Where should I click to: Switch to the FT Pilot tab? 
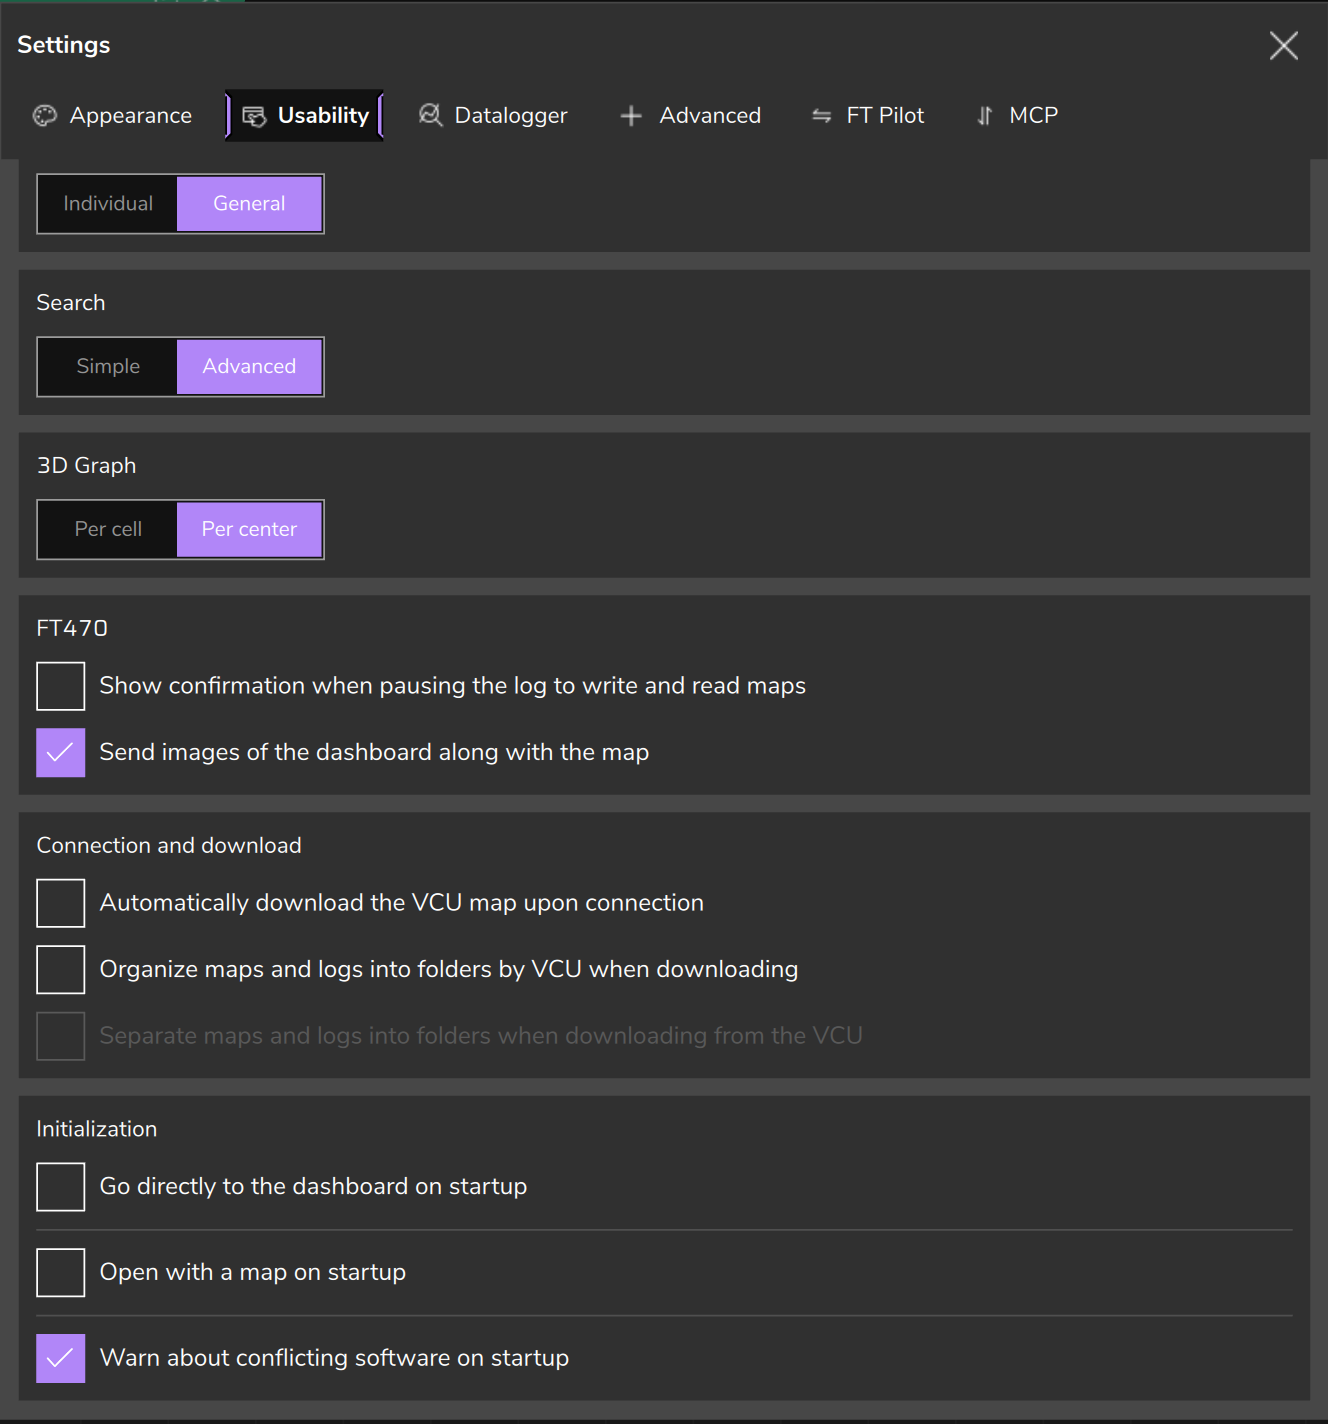pyautogui.click(x=868, y=116)
